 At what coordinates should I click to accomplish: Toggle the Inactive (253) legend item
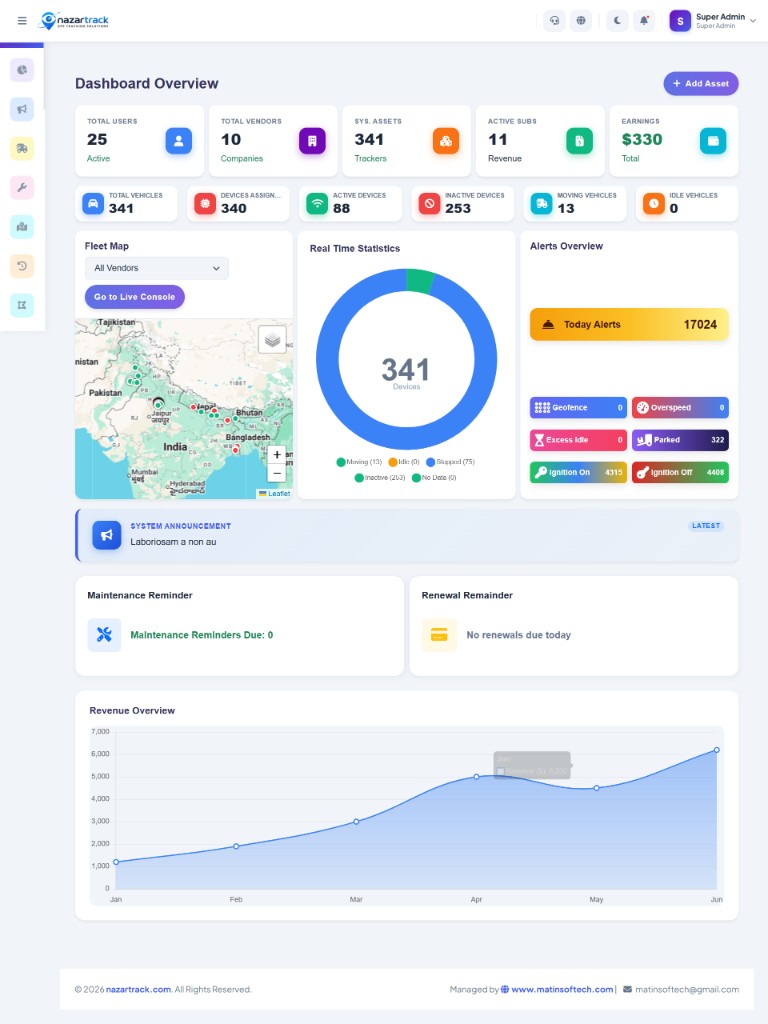click(379, 477)
